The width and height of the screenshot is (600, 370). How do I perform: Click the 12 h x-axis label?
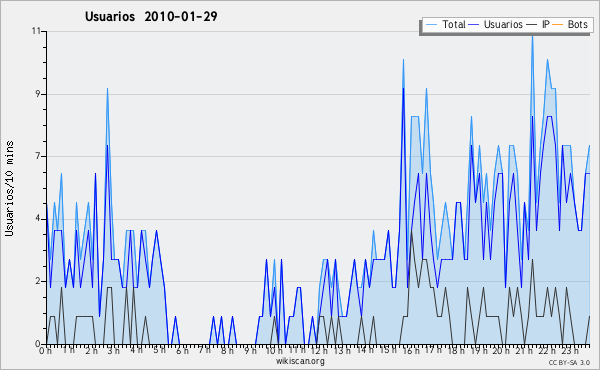pyautogui.click(x=319, y=350)
